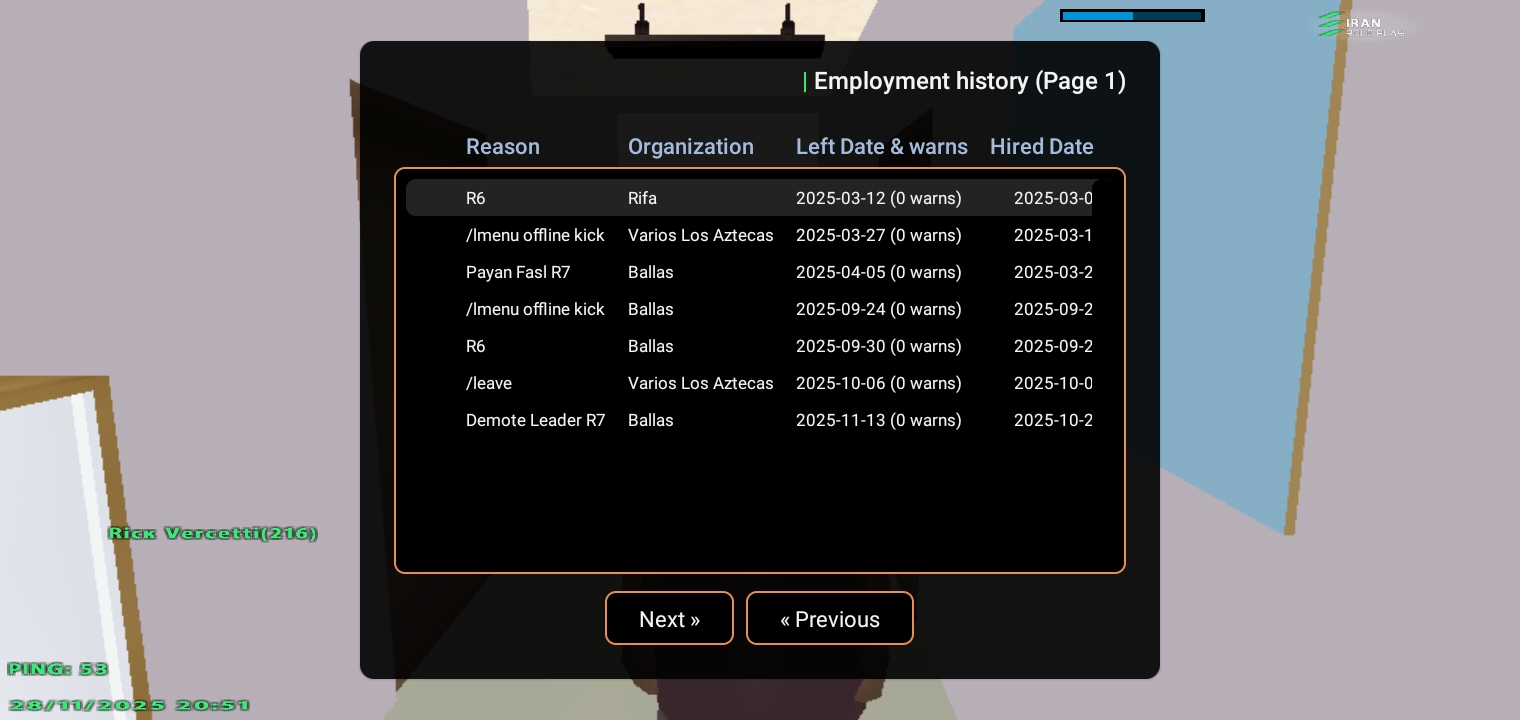Click the « Previous button
This screenshot has height=720, width=1520.
tap(829, 618)
